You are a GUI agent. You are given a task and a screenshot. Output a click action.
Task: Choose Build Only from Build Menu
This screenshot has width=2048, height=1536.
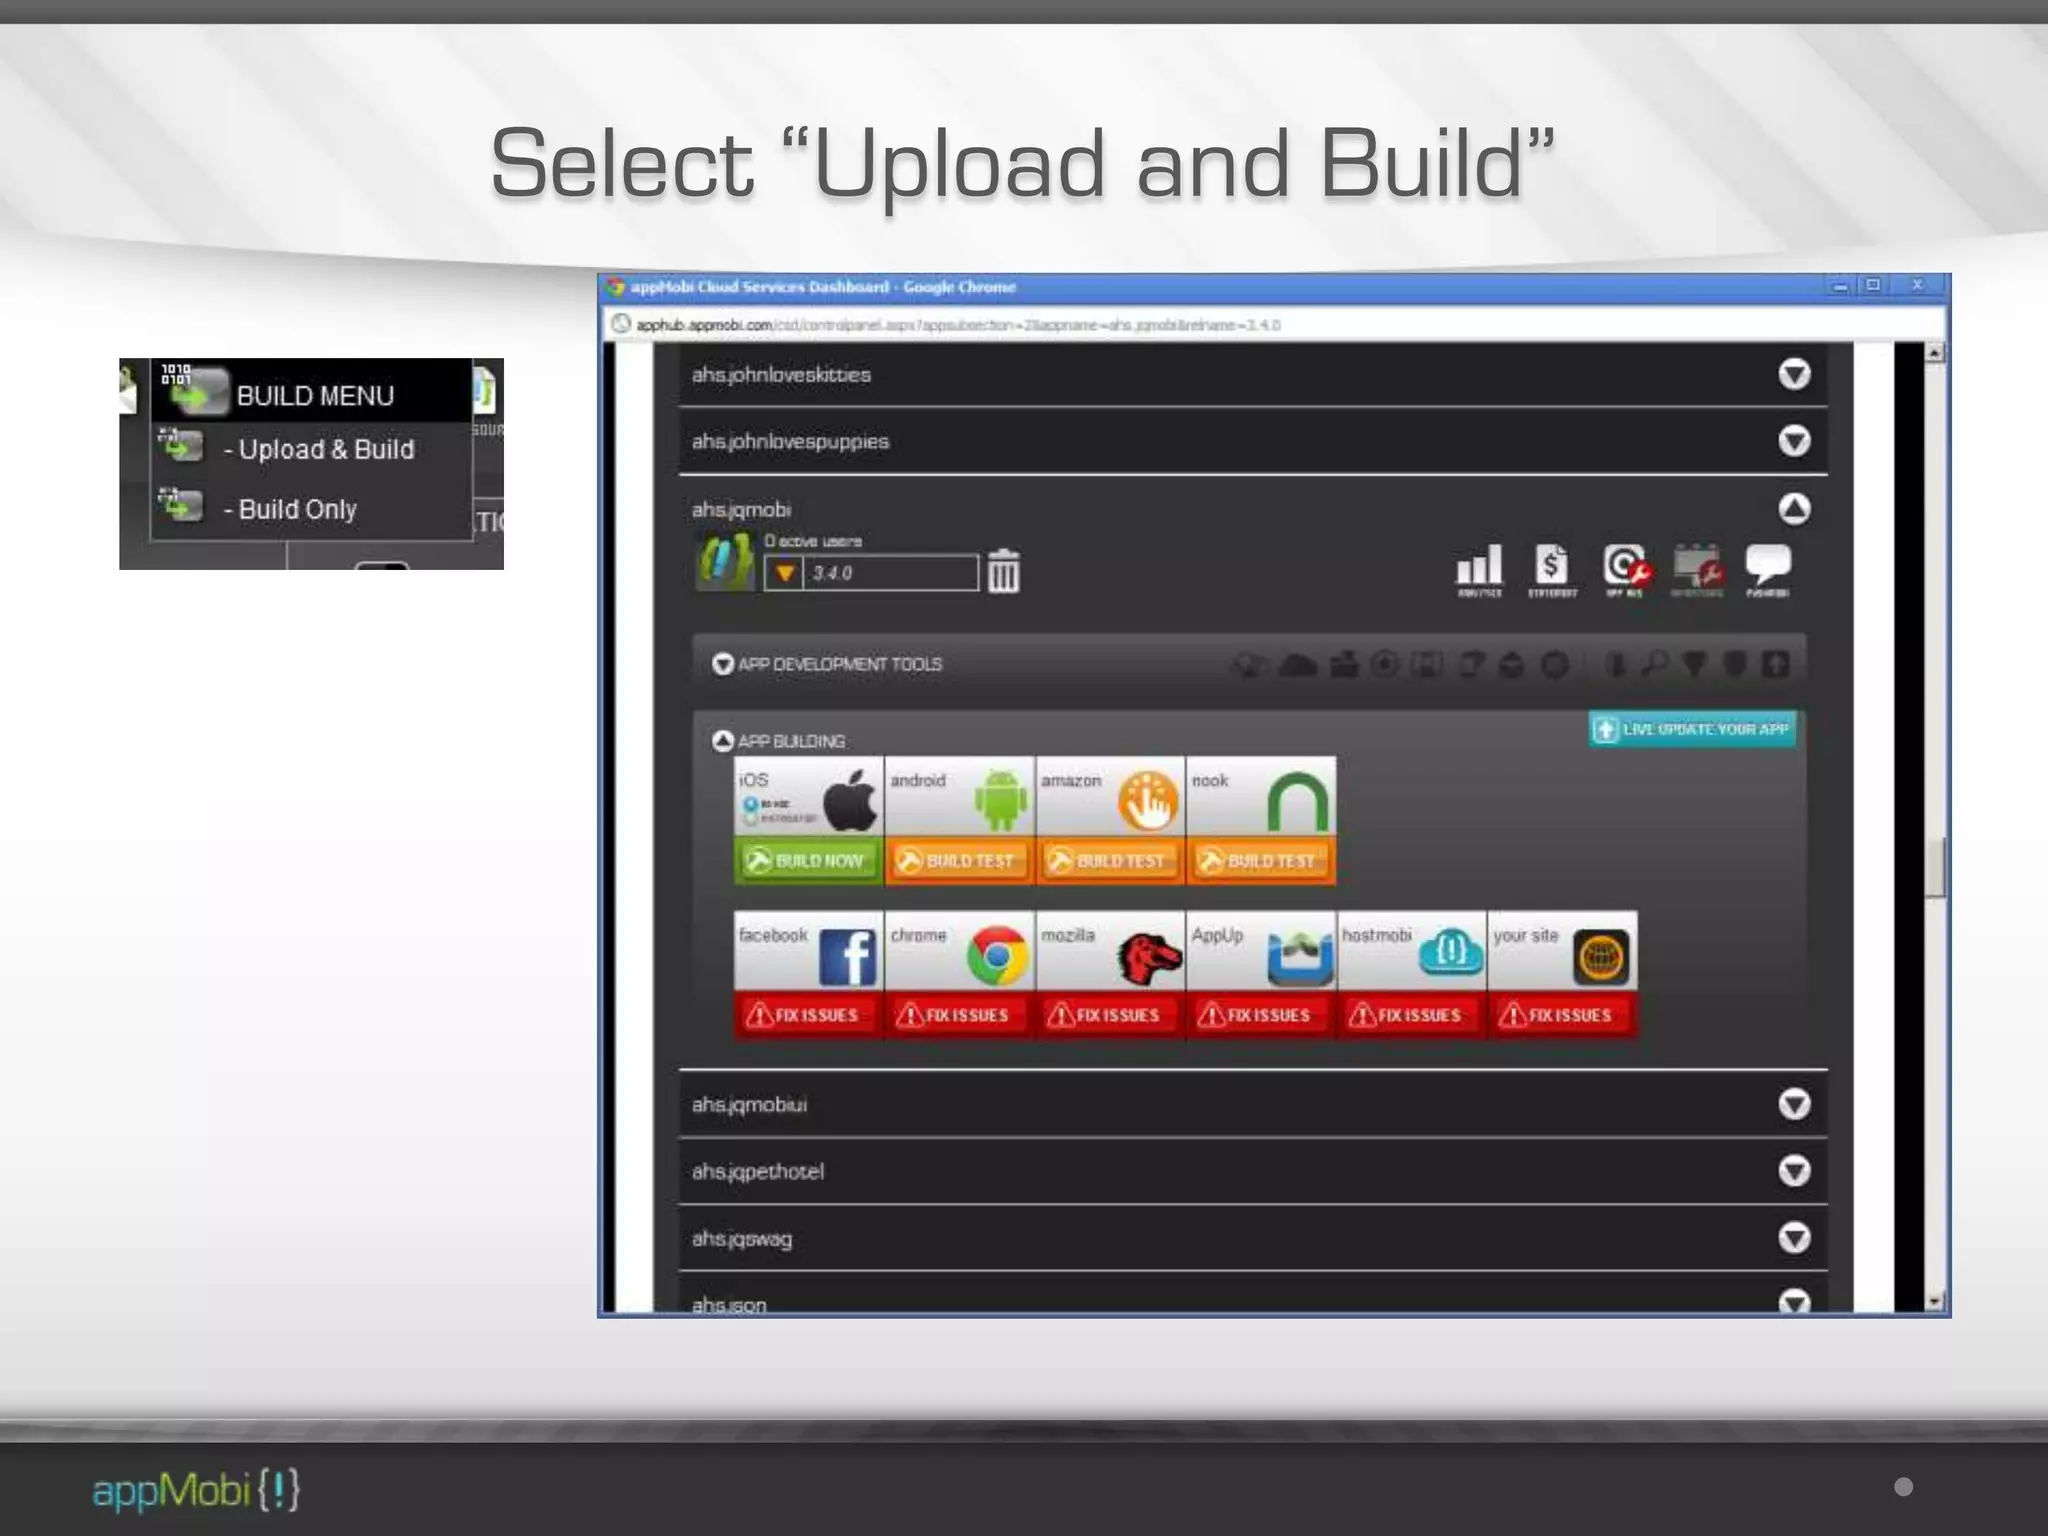312,508
